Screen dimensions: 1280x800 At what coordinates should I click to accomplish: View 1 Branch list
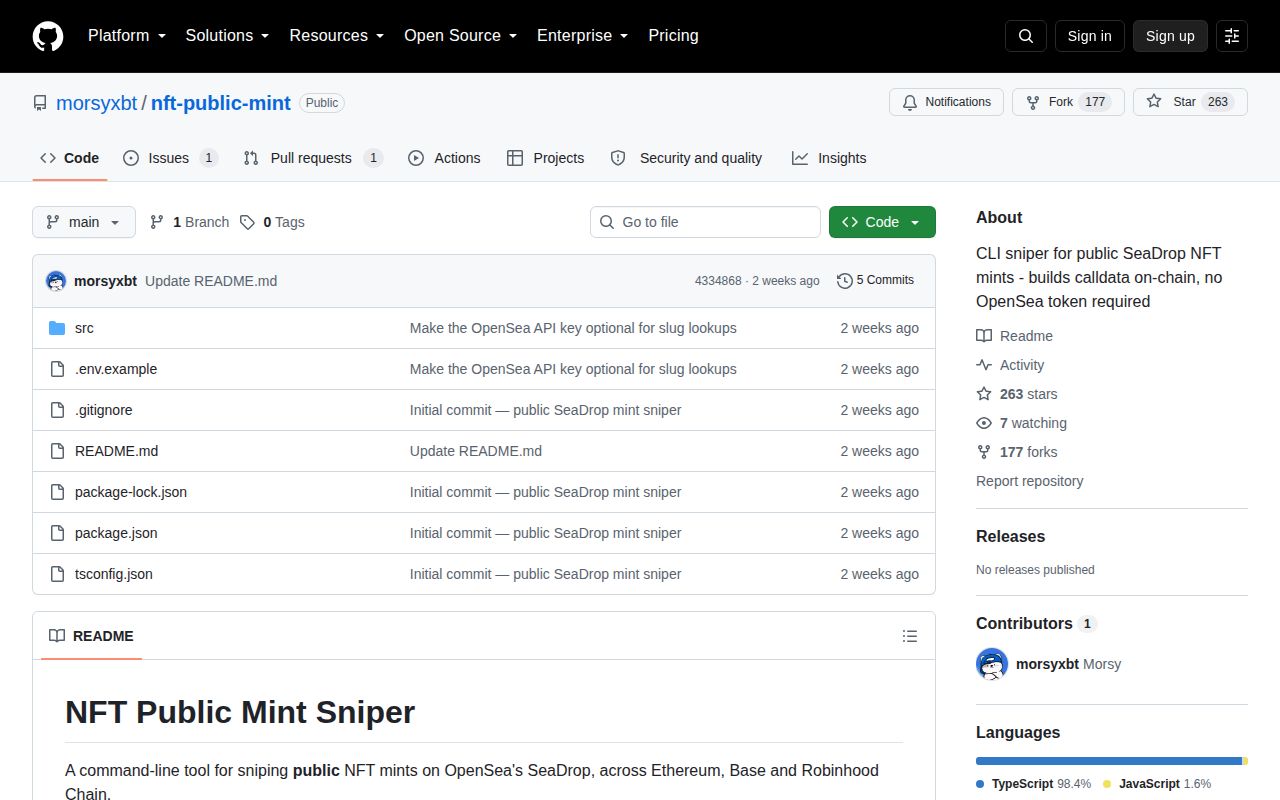(x=189, y=222)
